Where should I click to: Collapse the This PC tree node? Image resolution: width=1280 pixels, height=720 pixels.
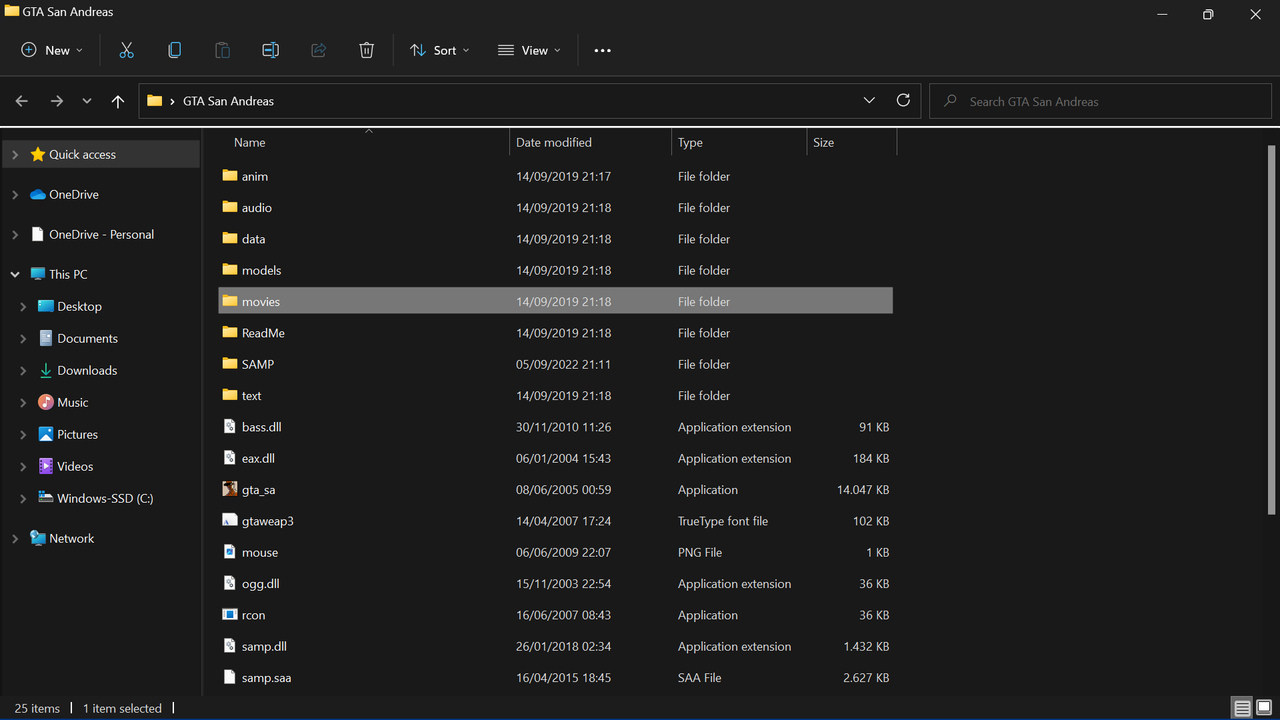point(15,274)
